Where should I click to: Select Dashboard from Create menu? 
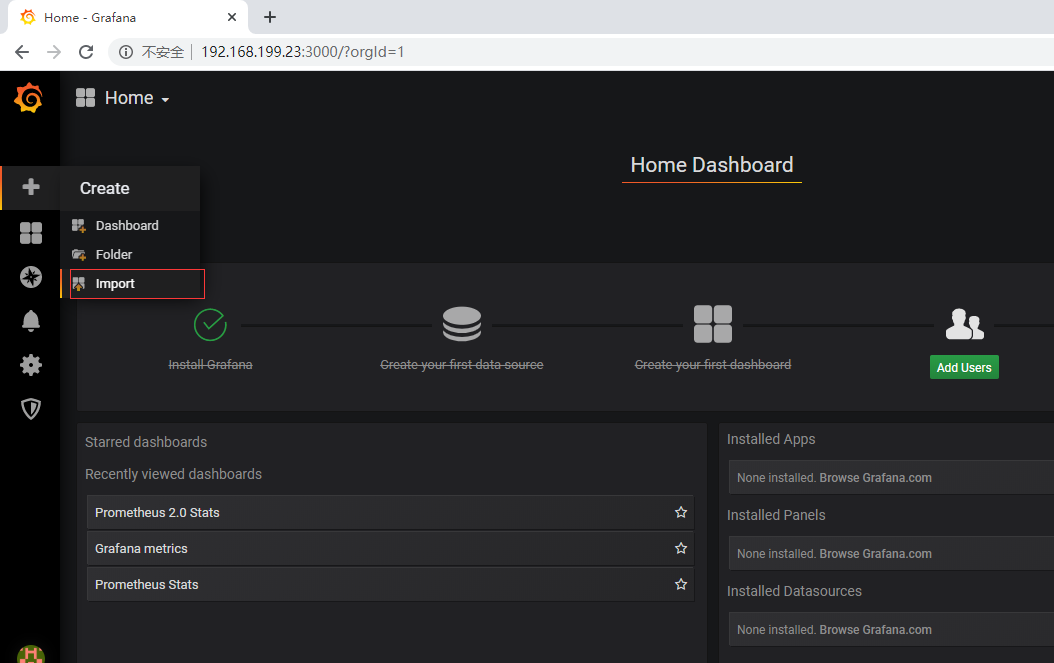[x=130, y=225]
